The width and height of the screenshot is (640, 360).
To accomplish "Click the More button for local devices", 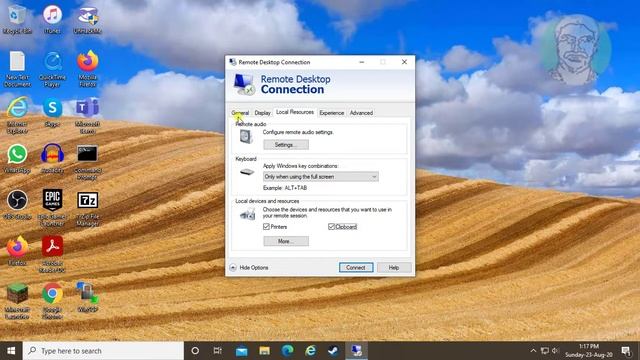I will [x=286, y=241].
